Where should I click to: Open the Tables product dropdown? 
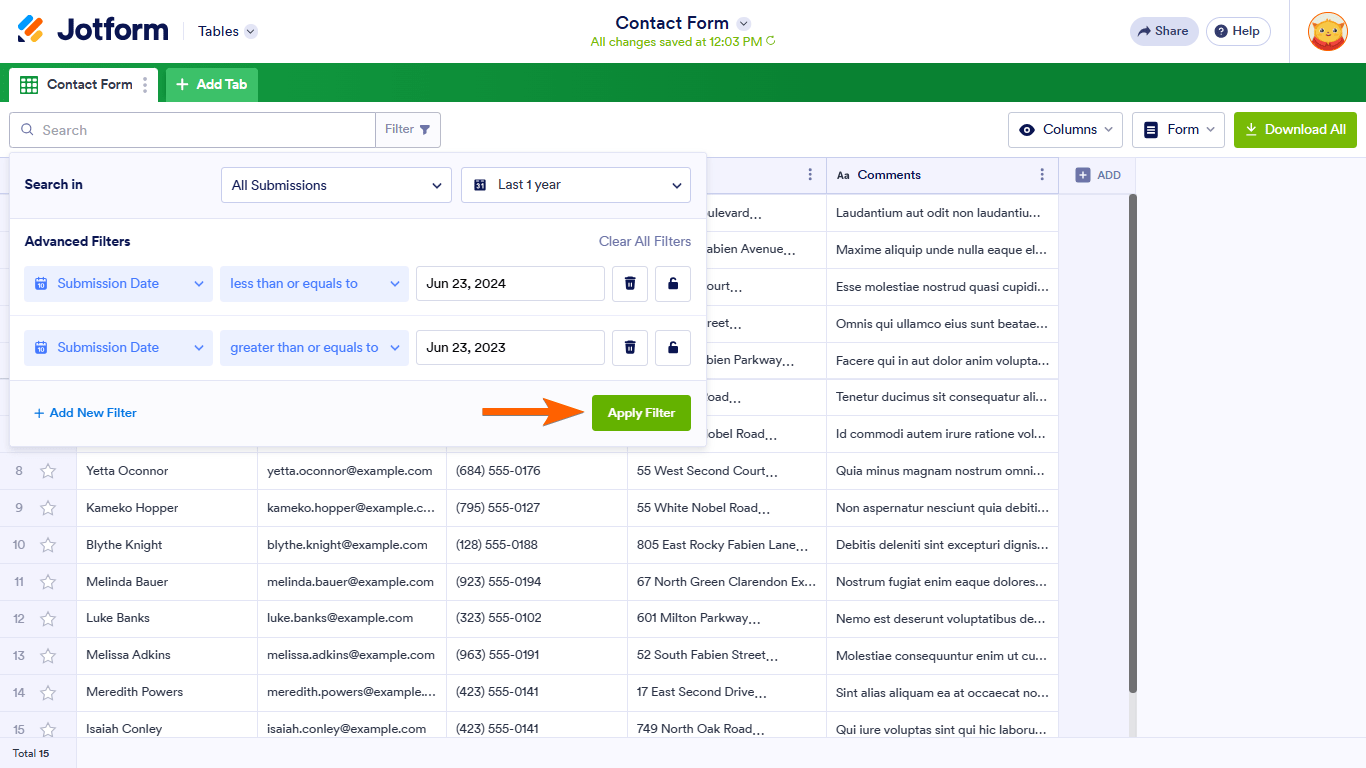pos(227,31)
